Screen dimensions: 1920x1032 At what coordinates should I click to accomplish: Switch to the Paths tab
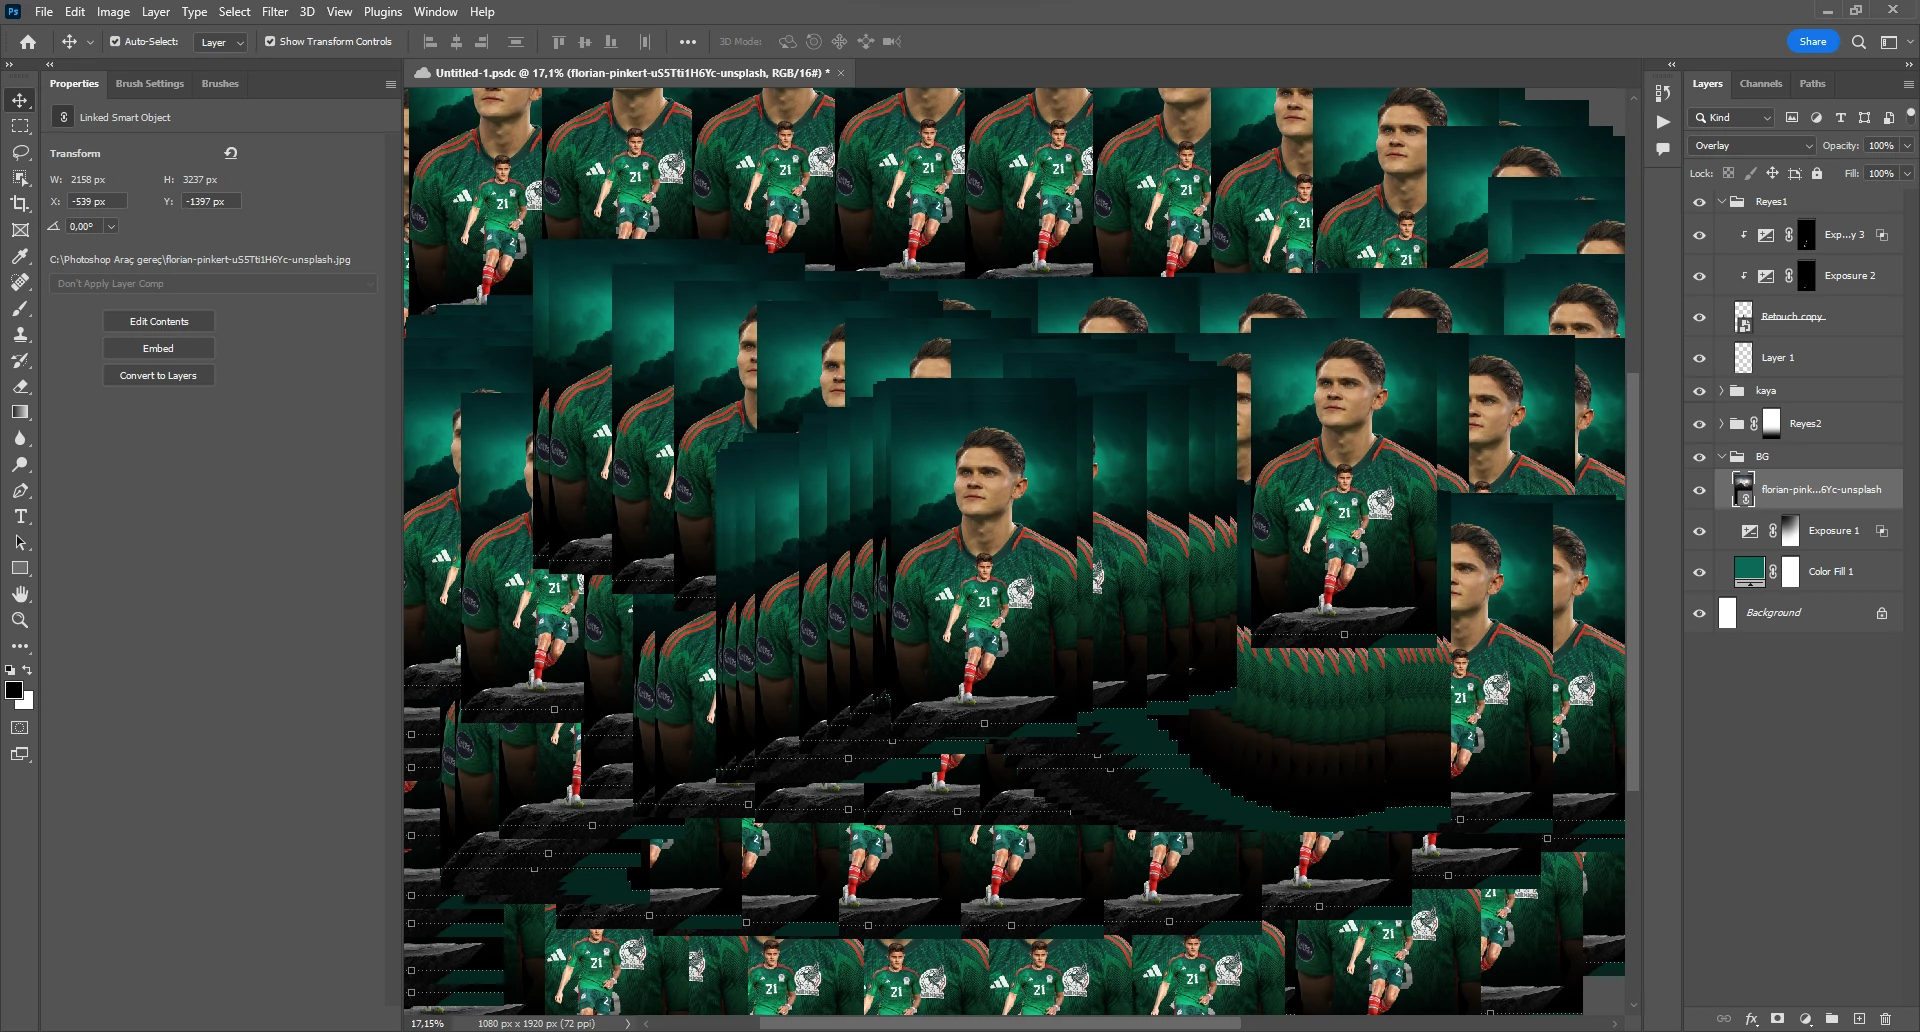[x=1812, y=84]
